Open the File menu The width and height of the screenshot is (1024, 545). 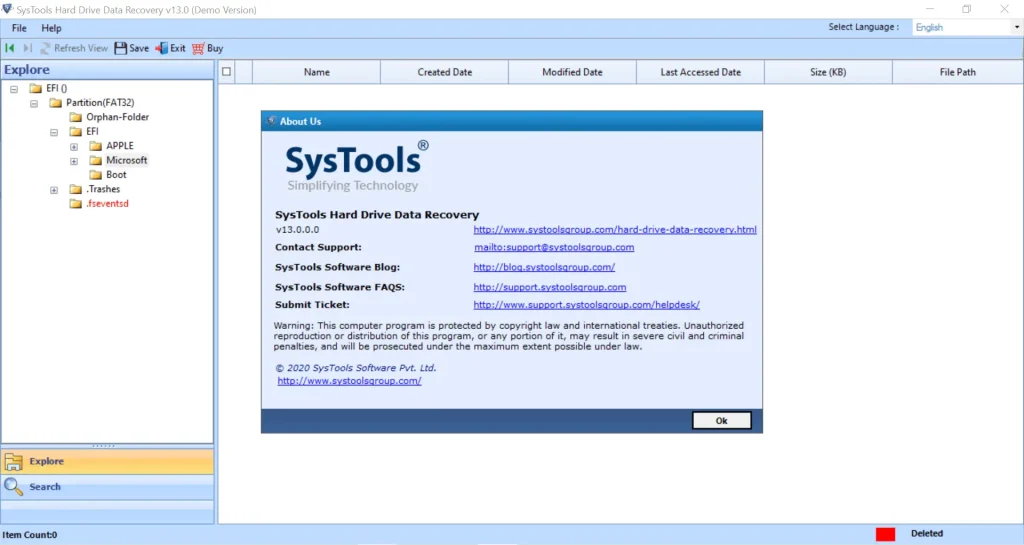(19, 28)
